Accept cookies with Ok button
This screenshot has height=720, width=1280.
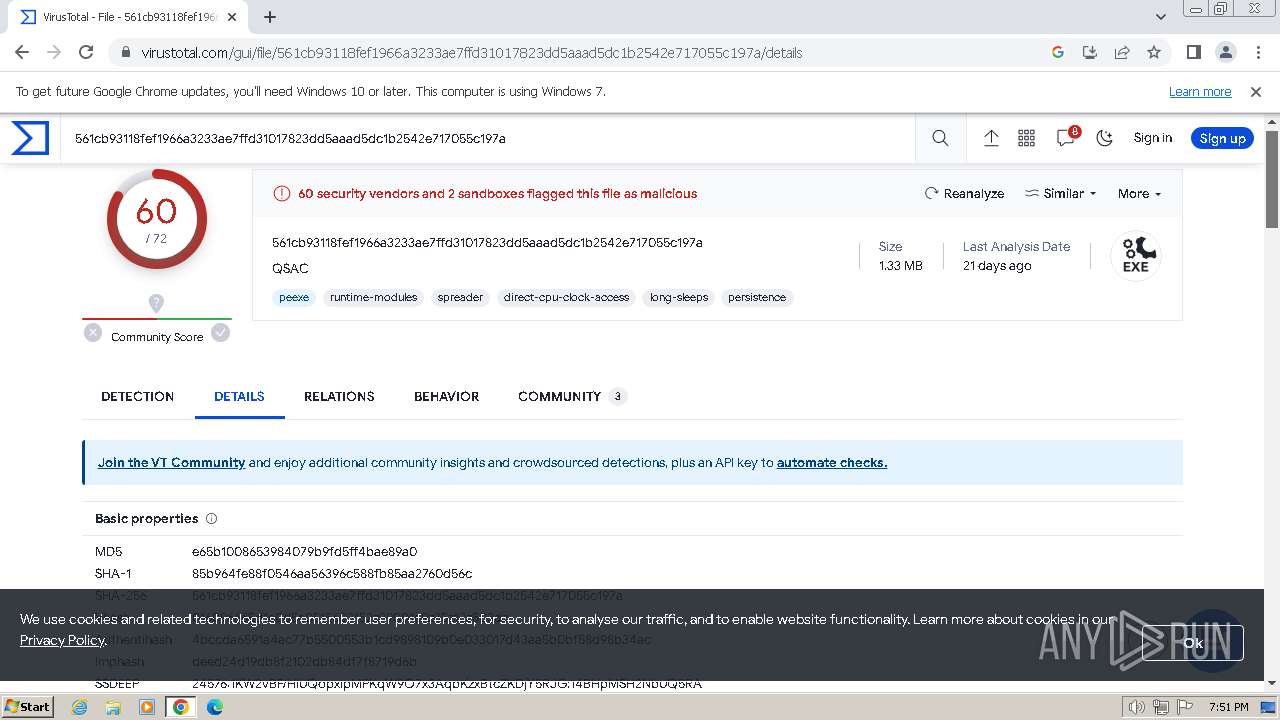pos(1192,643)
